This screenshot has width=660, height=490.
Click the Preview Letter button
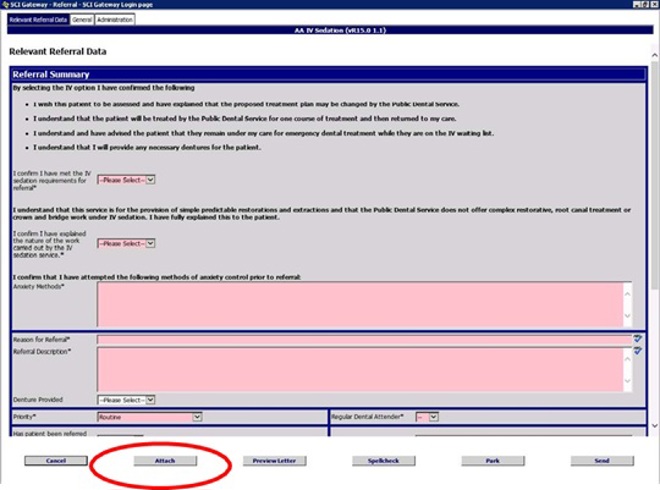pos(274,461)
